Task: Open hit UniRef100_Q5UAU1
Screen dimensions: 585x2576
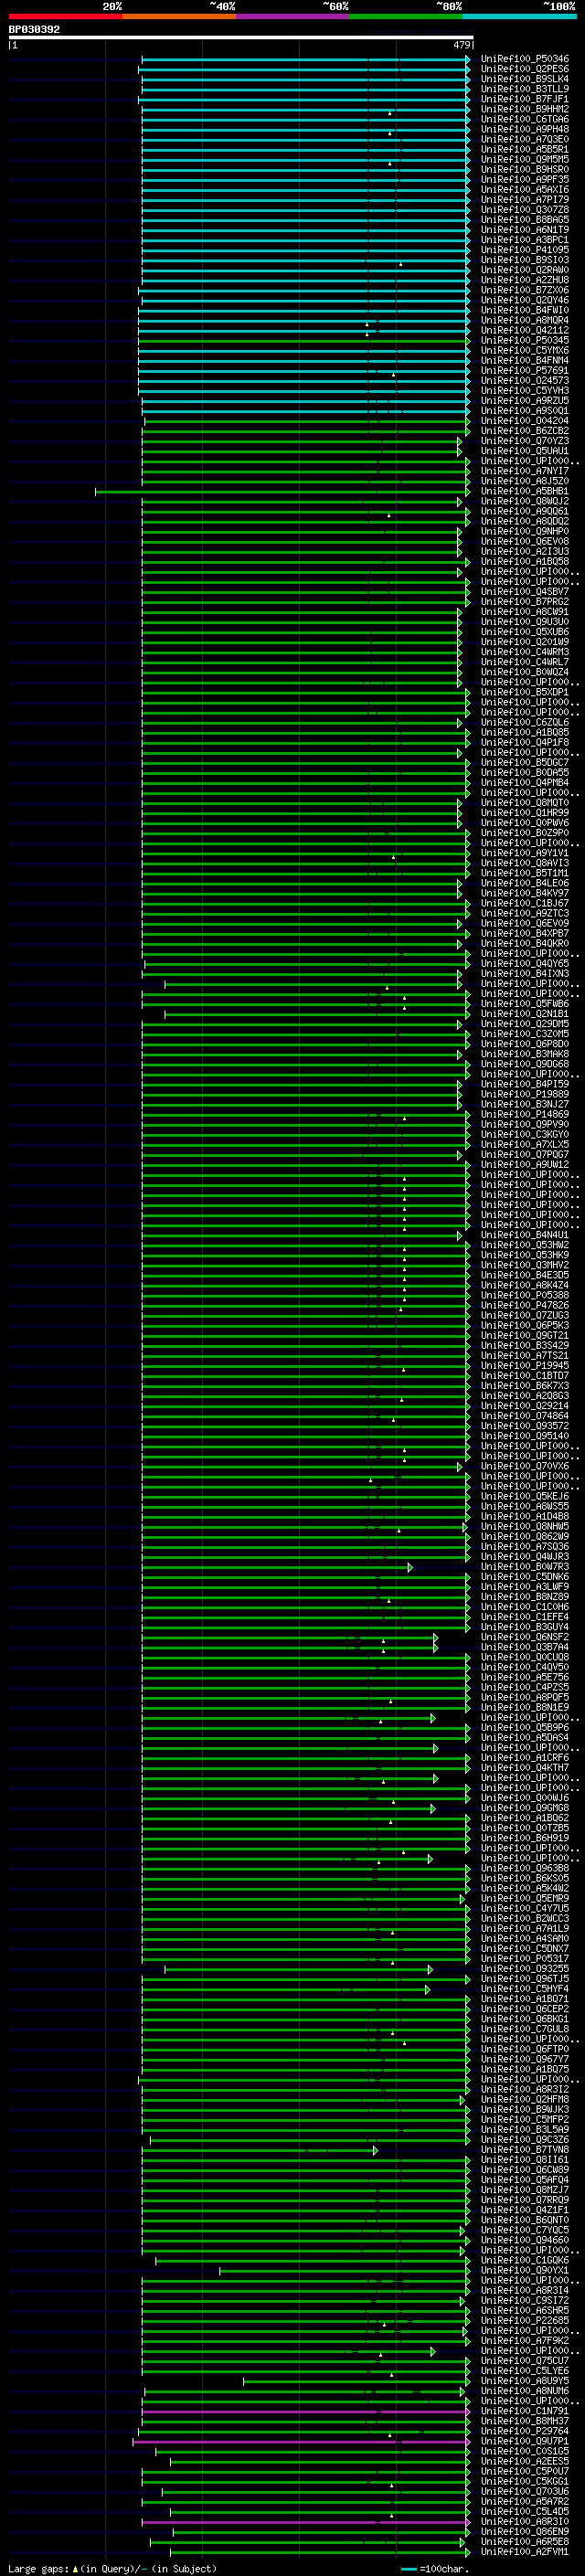Action: pyautogui.click(x=525, y=451)
